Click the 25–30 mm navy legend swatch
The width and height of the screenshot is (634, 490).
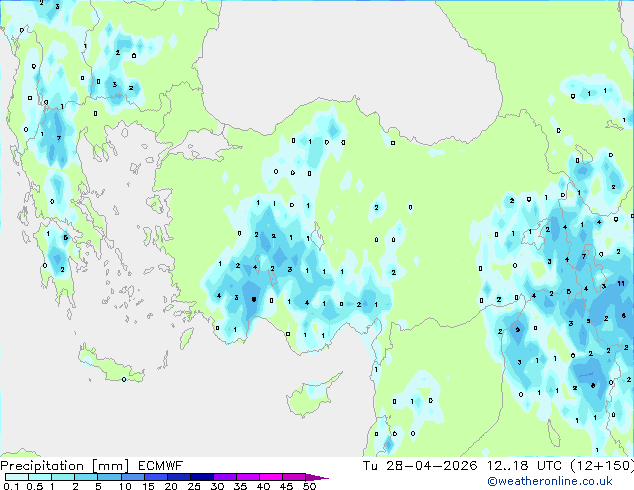[x=202, y=477]
